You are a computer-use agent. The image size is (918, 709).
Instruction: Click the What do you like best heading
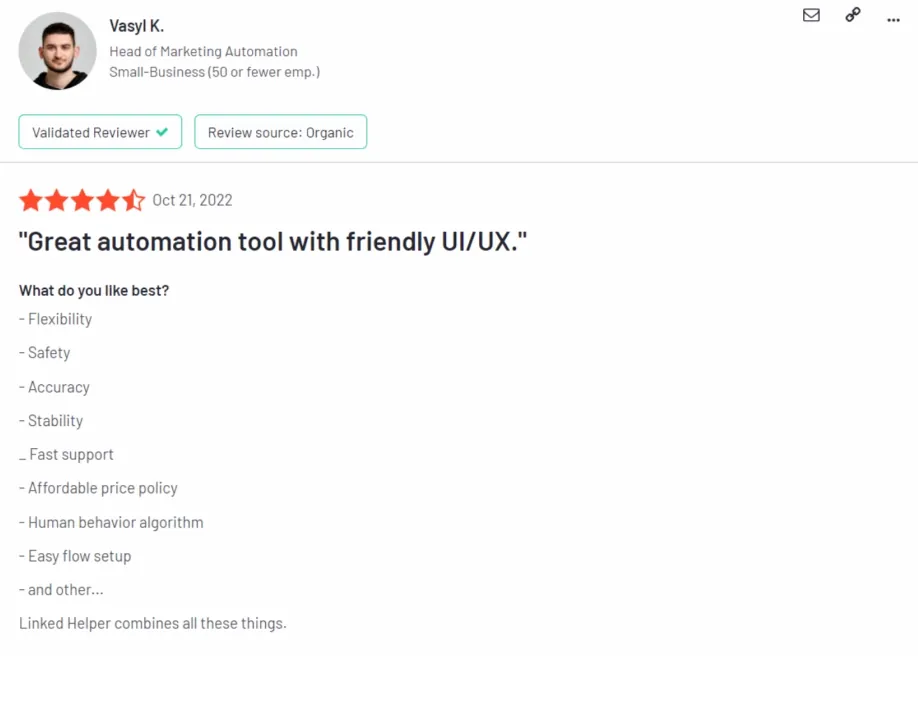click(93, 290)
